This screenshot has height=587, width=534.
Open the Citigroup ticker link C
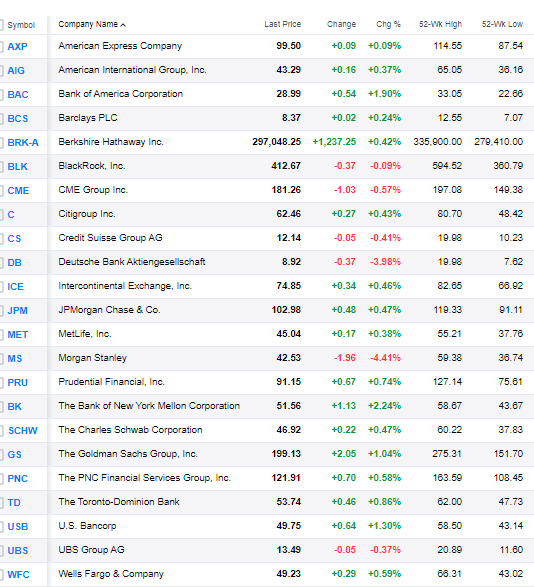[11, 215]
